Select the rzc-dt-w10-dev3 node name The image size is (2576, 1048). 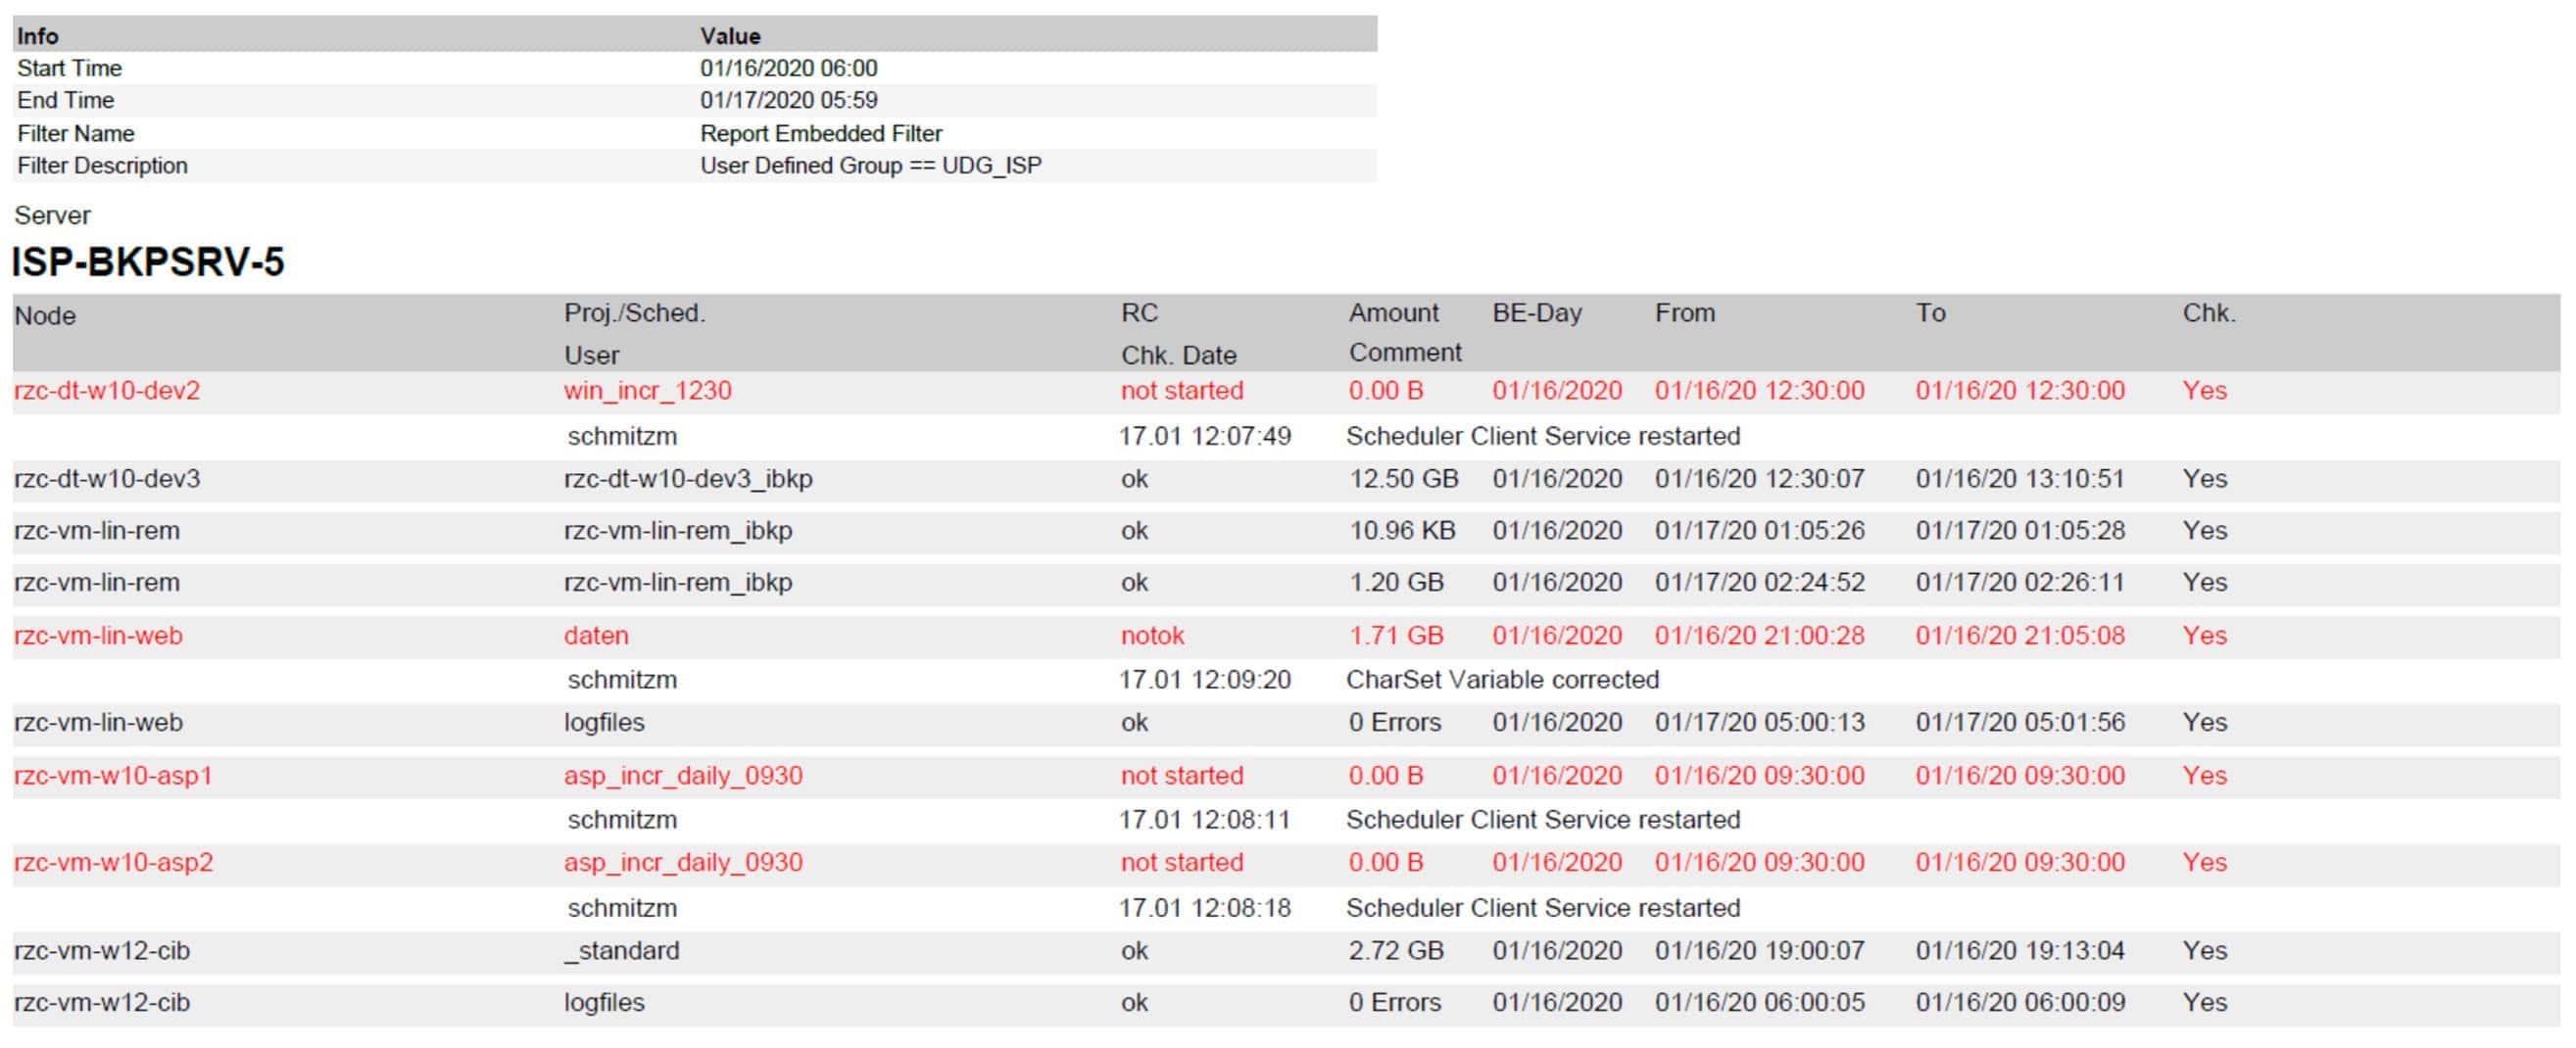coord(107,479)
